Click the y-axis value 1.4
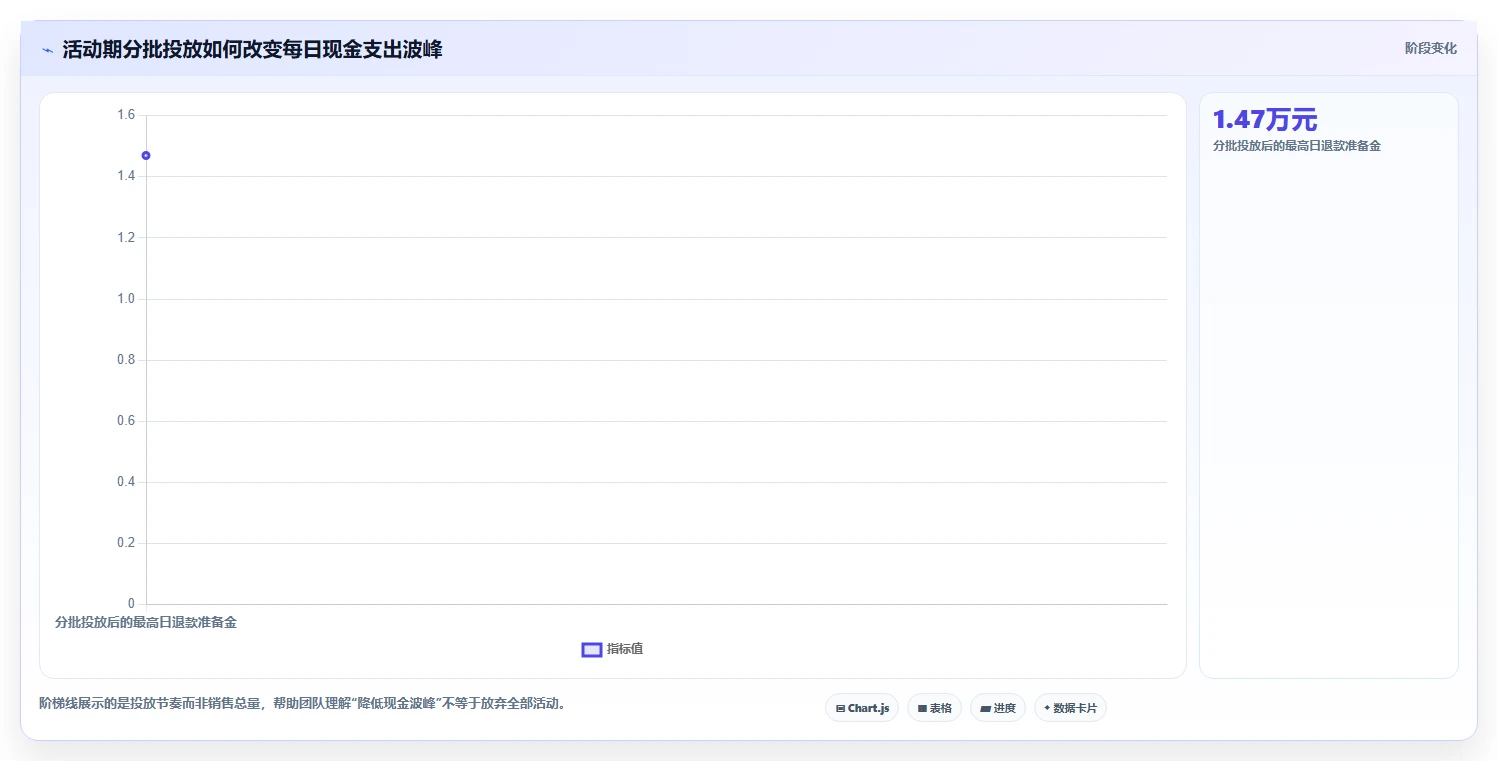This screenshot has height=761, width=1498. pos(126,176)
